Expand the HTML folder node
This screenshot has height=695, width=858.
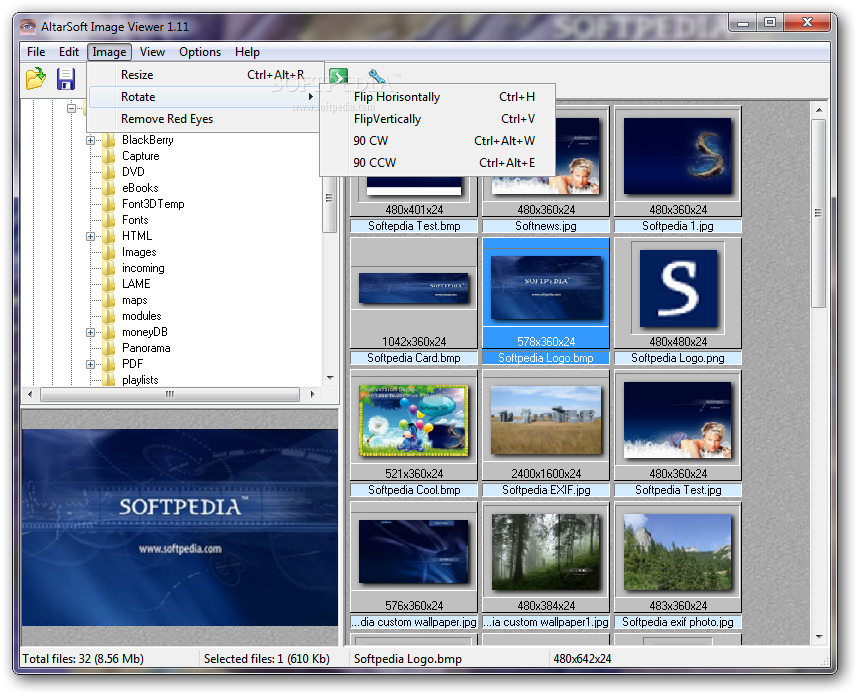[x=90, y=236]
